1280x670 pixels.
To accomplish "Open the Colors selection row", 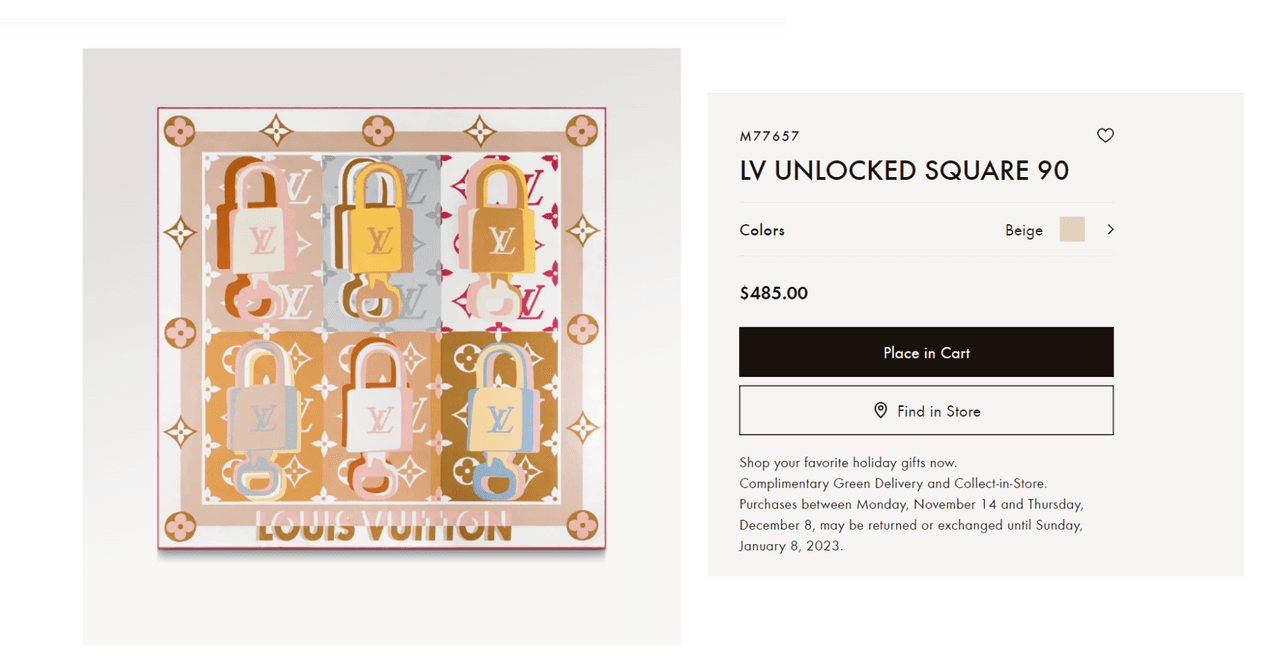I will pos(762,230).
